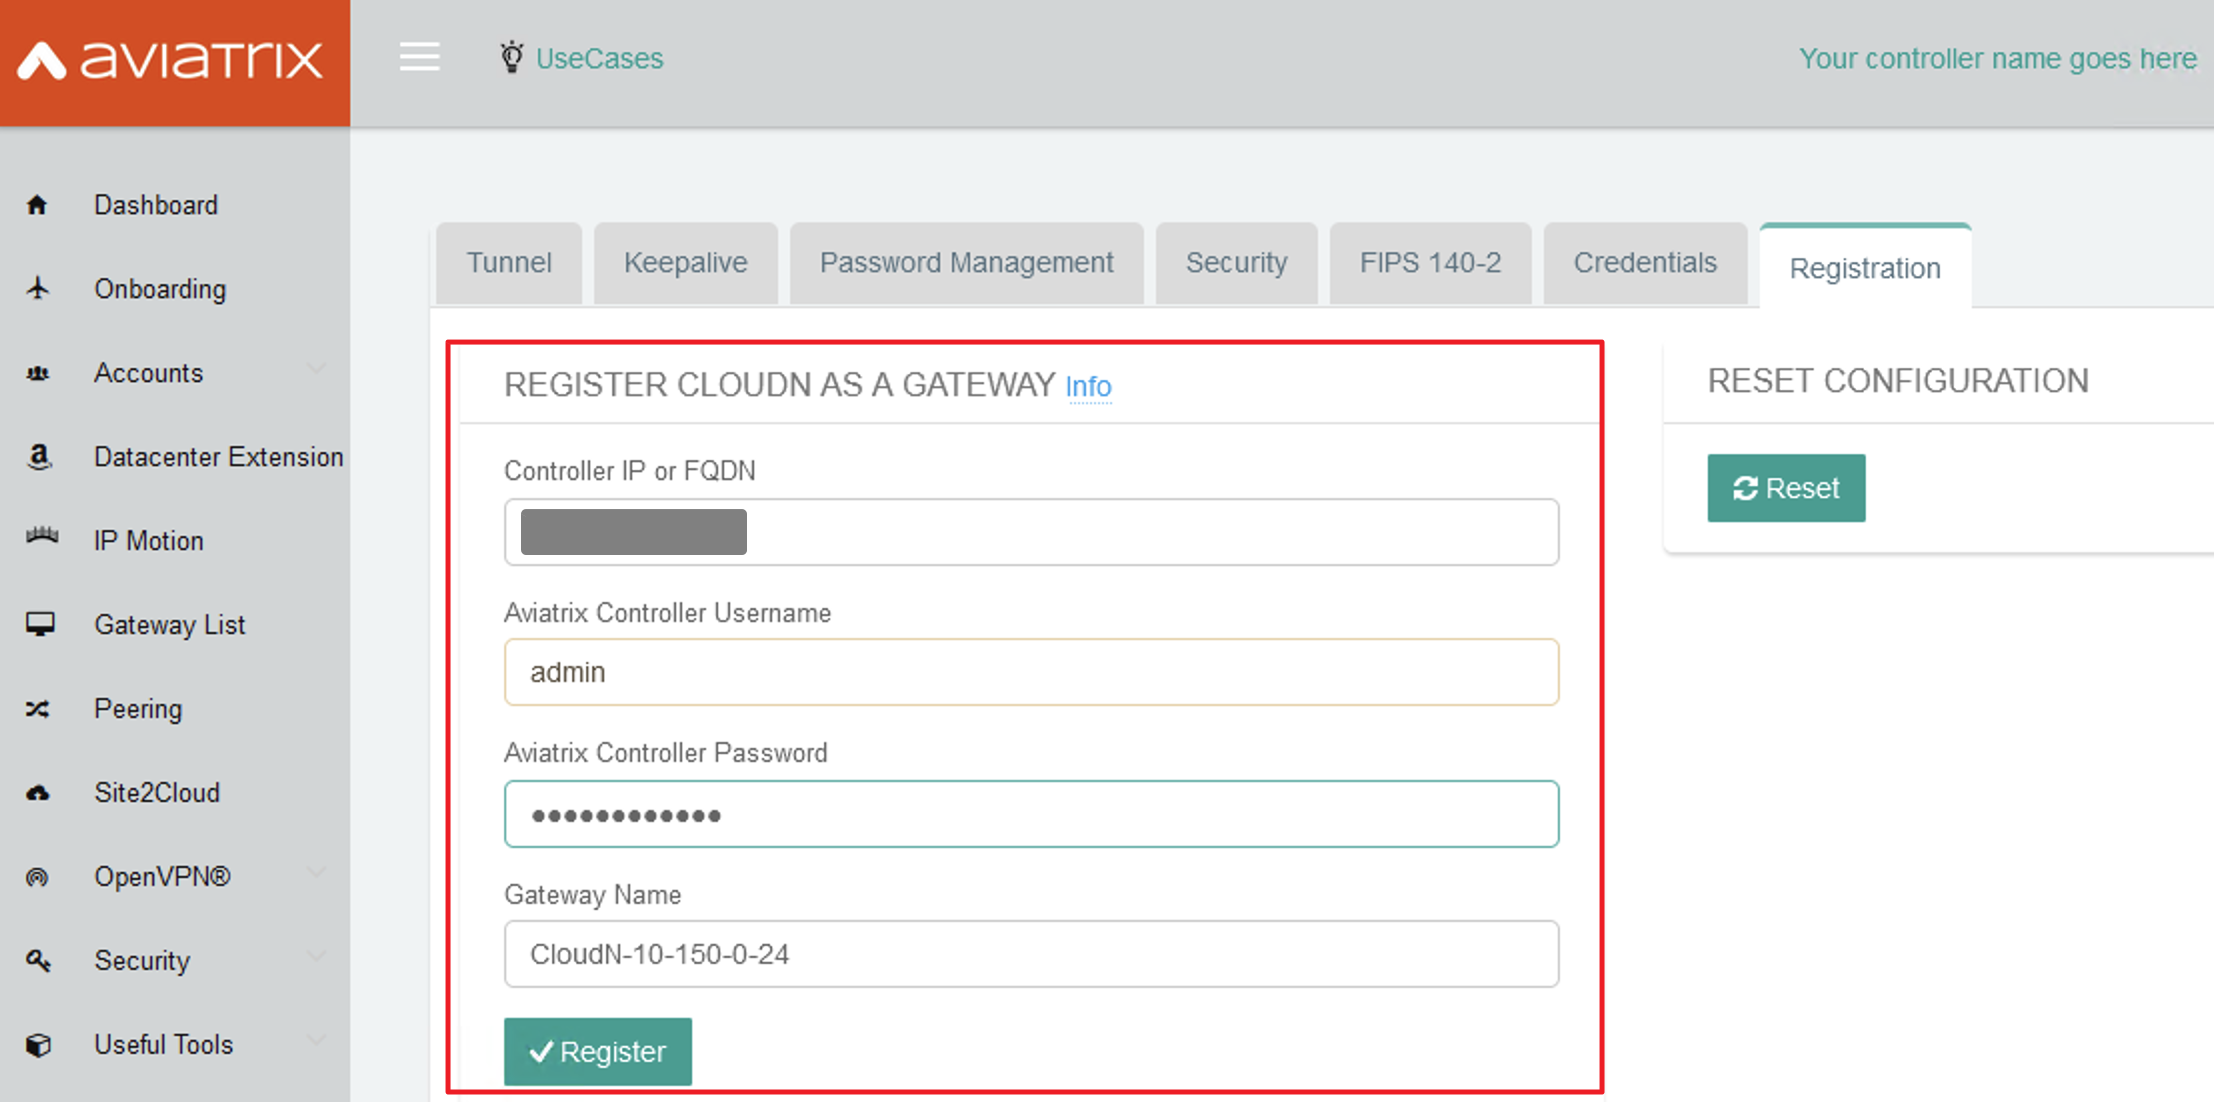
Task: Switch to the FIPS 140-2 tab
Action: tap(1425, 266)
